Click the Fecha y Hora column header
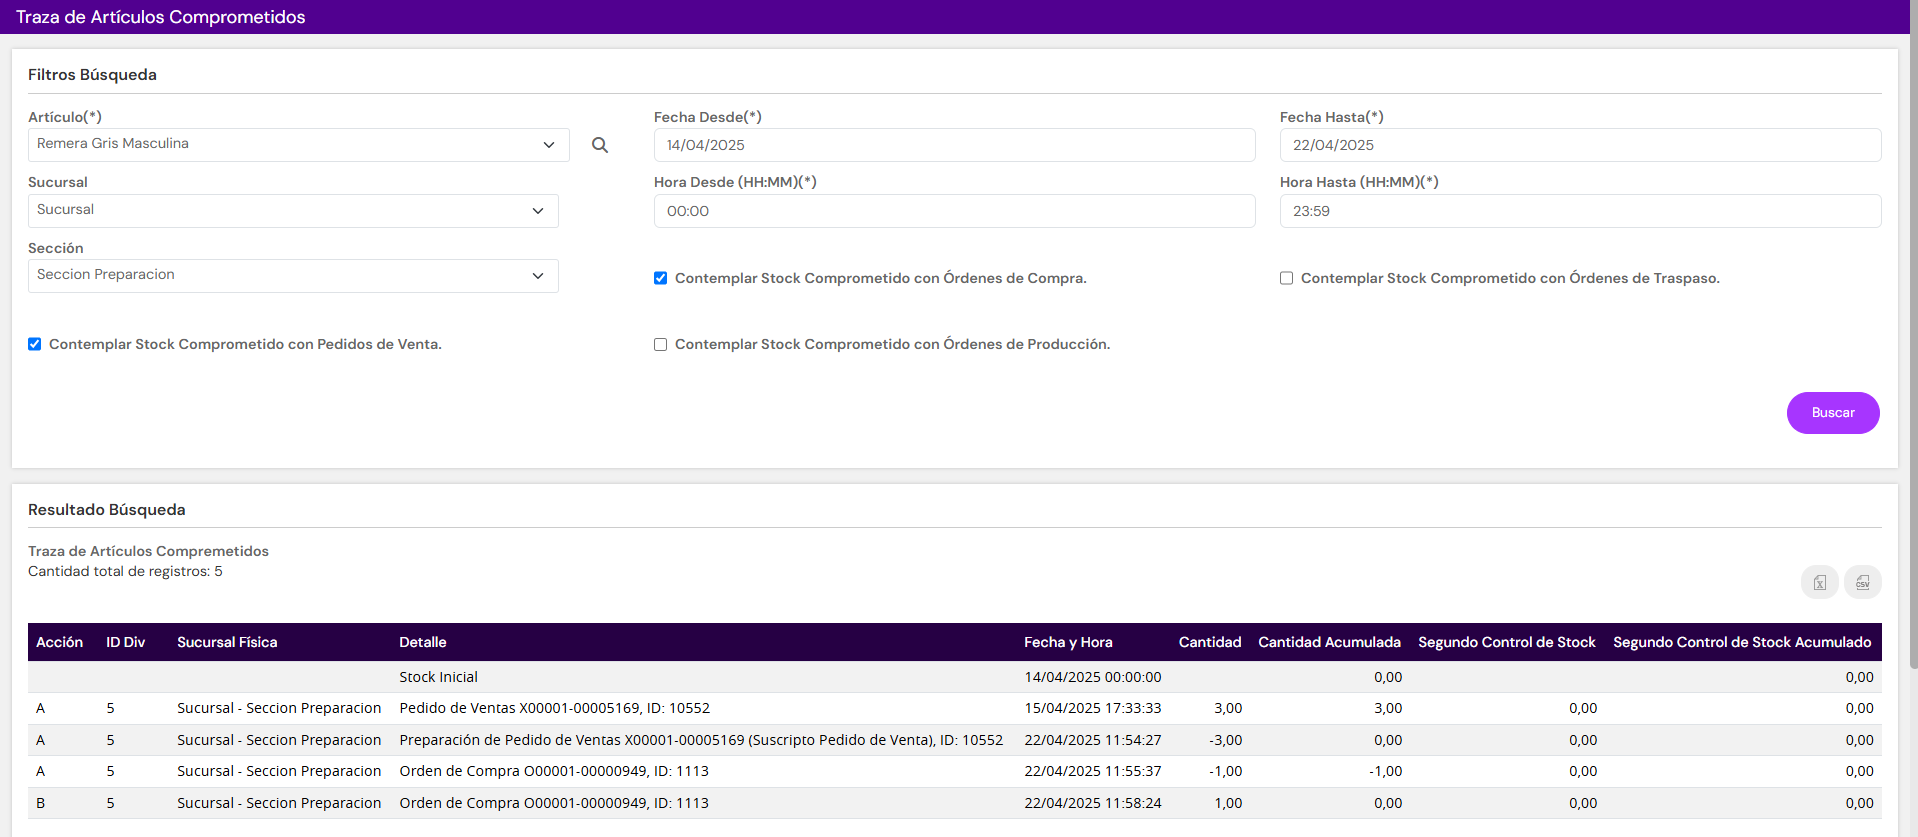Image resolution: width=1918 pixels, height=837 pixels. point(1067,643)
